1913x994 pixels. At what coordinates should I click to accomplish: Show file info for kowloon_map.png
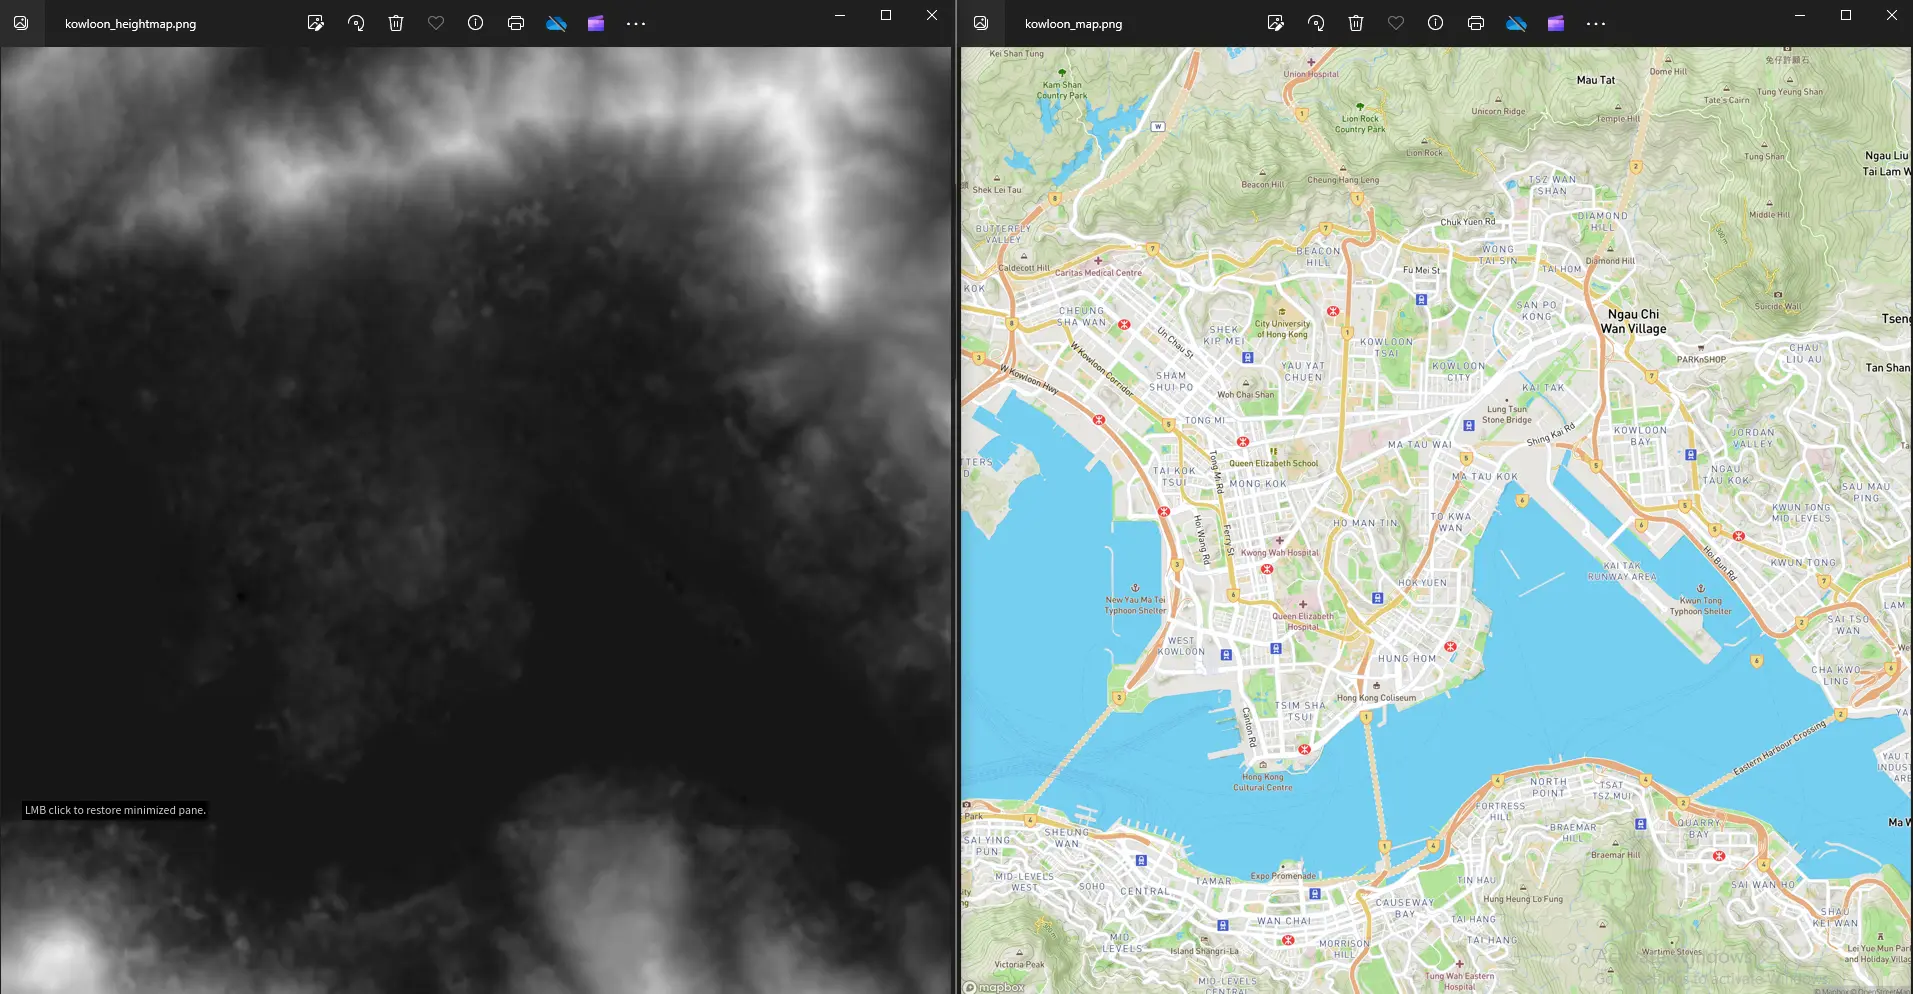pos(1436,23)
